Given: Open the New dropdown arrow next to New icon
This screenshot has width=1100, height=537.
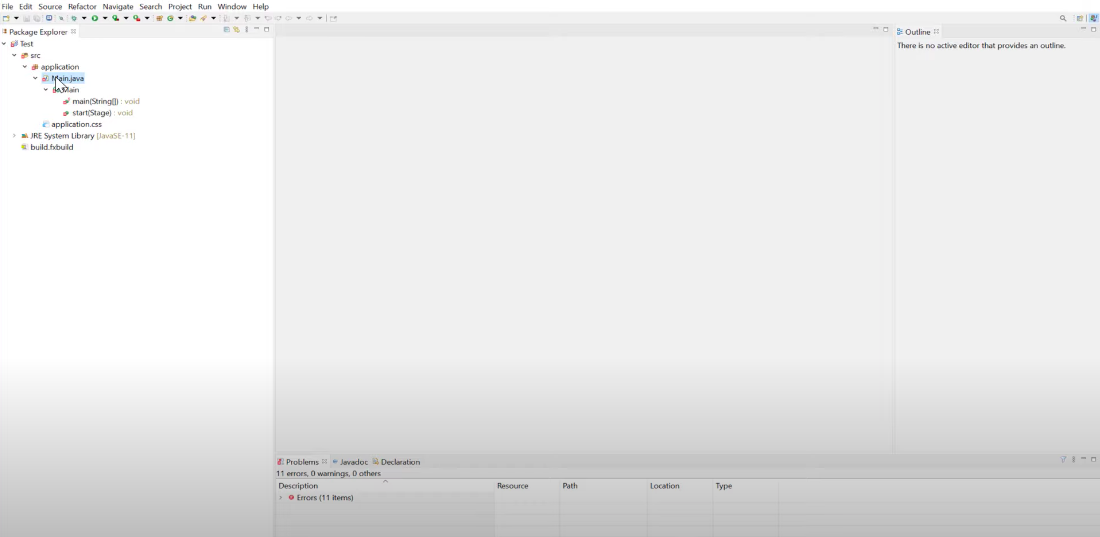Looking at the screenshot, I should [16, 18].
